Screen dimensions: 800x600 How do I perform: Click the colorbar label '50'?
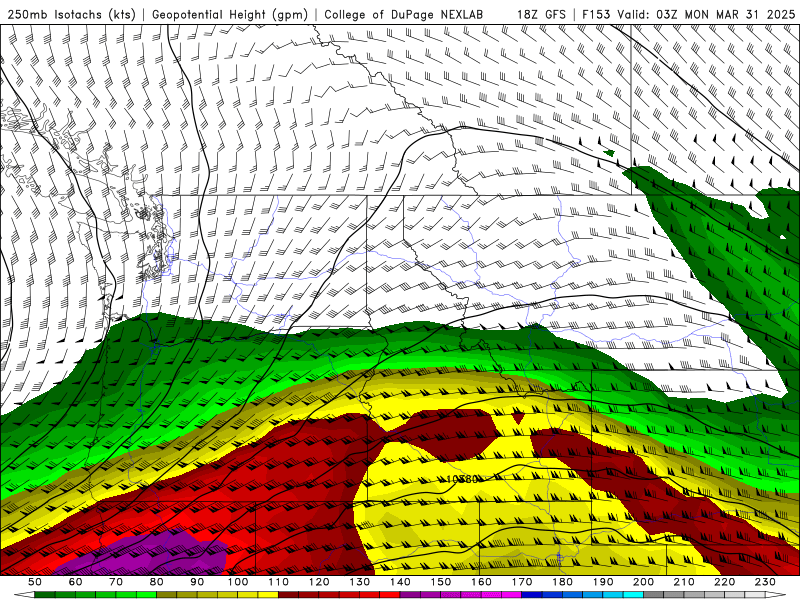click(x=35, y=582)
